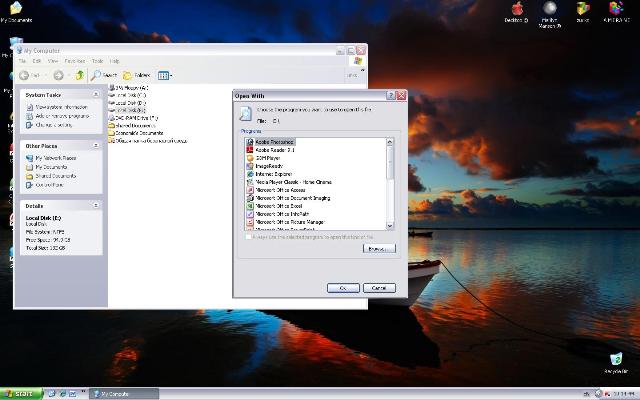
Task: Click the Folders toolbar button
Action: 137,75
